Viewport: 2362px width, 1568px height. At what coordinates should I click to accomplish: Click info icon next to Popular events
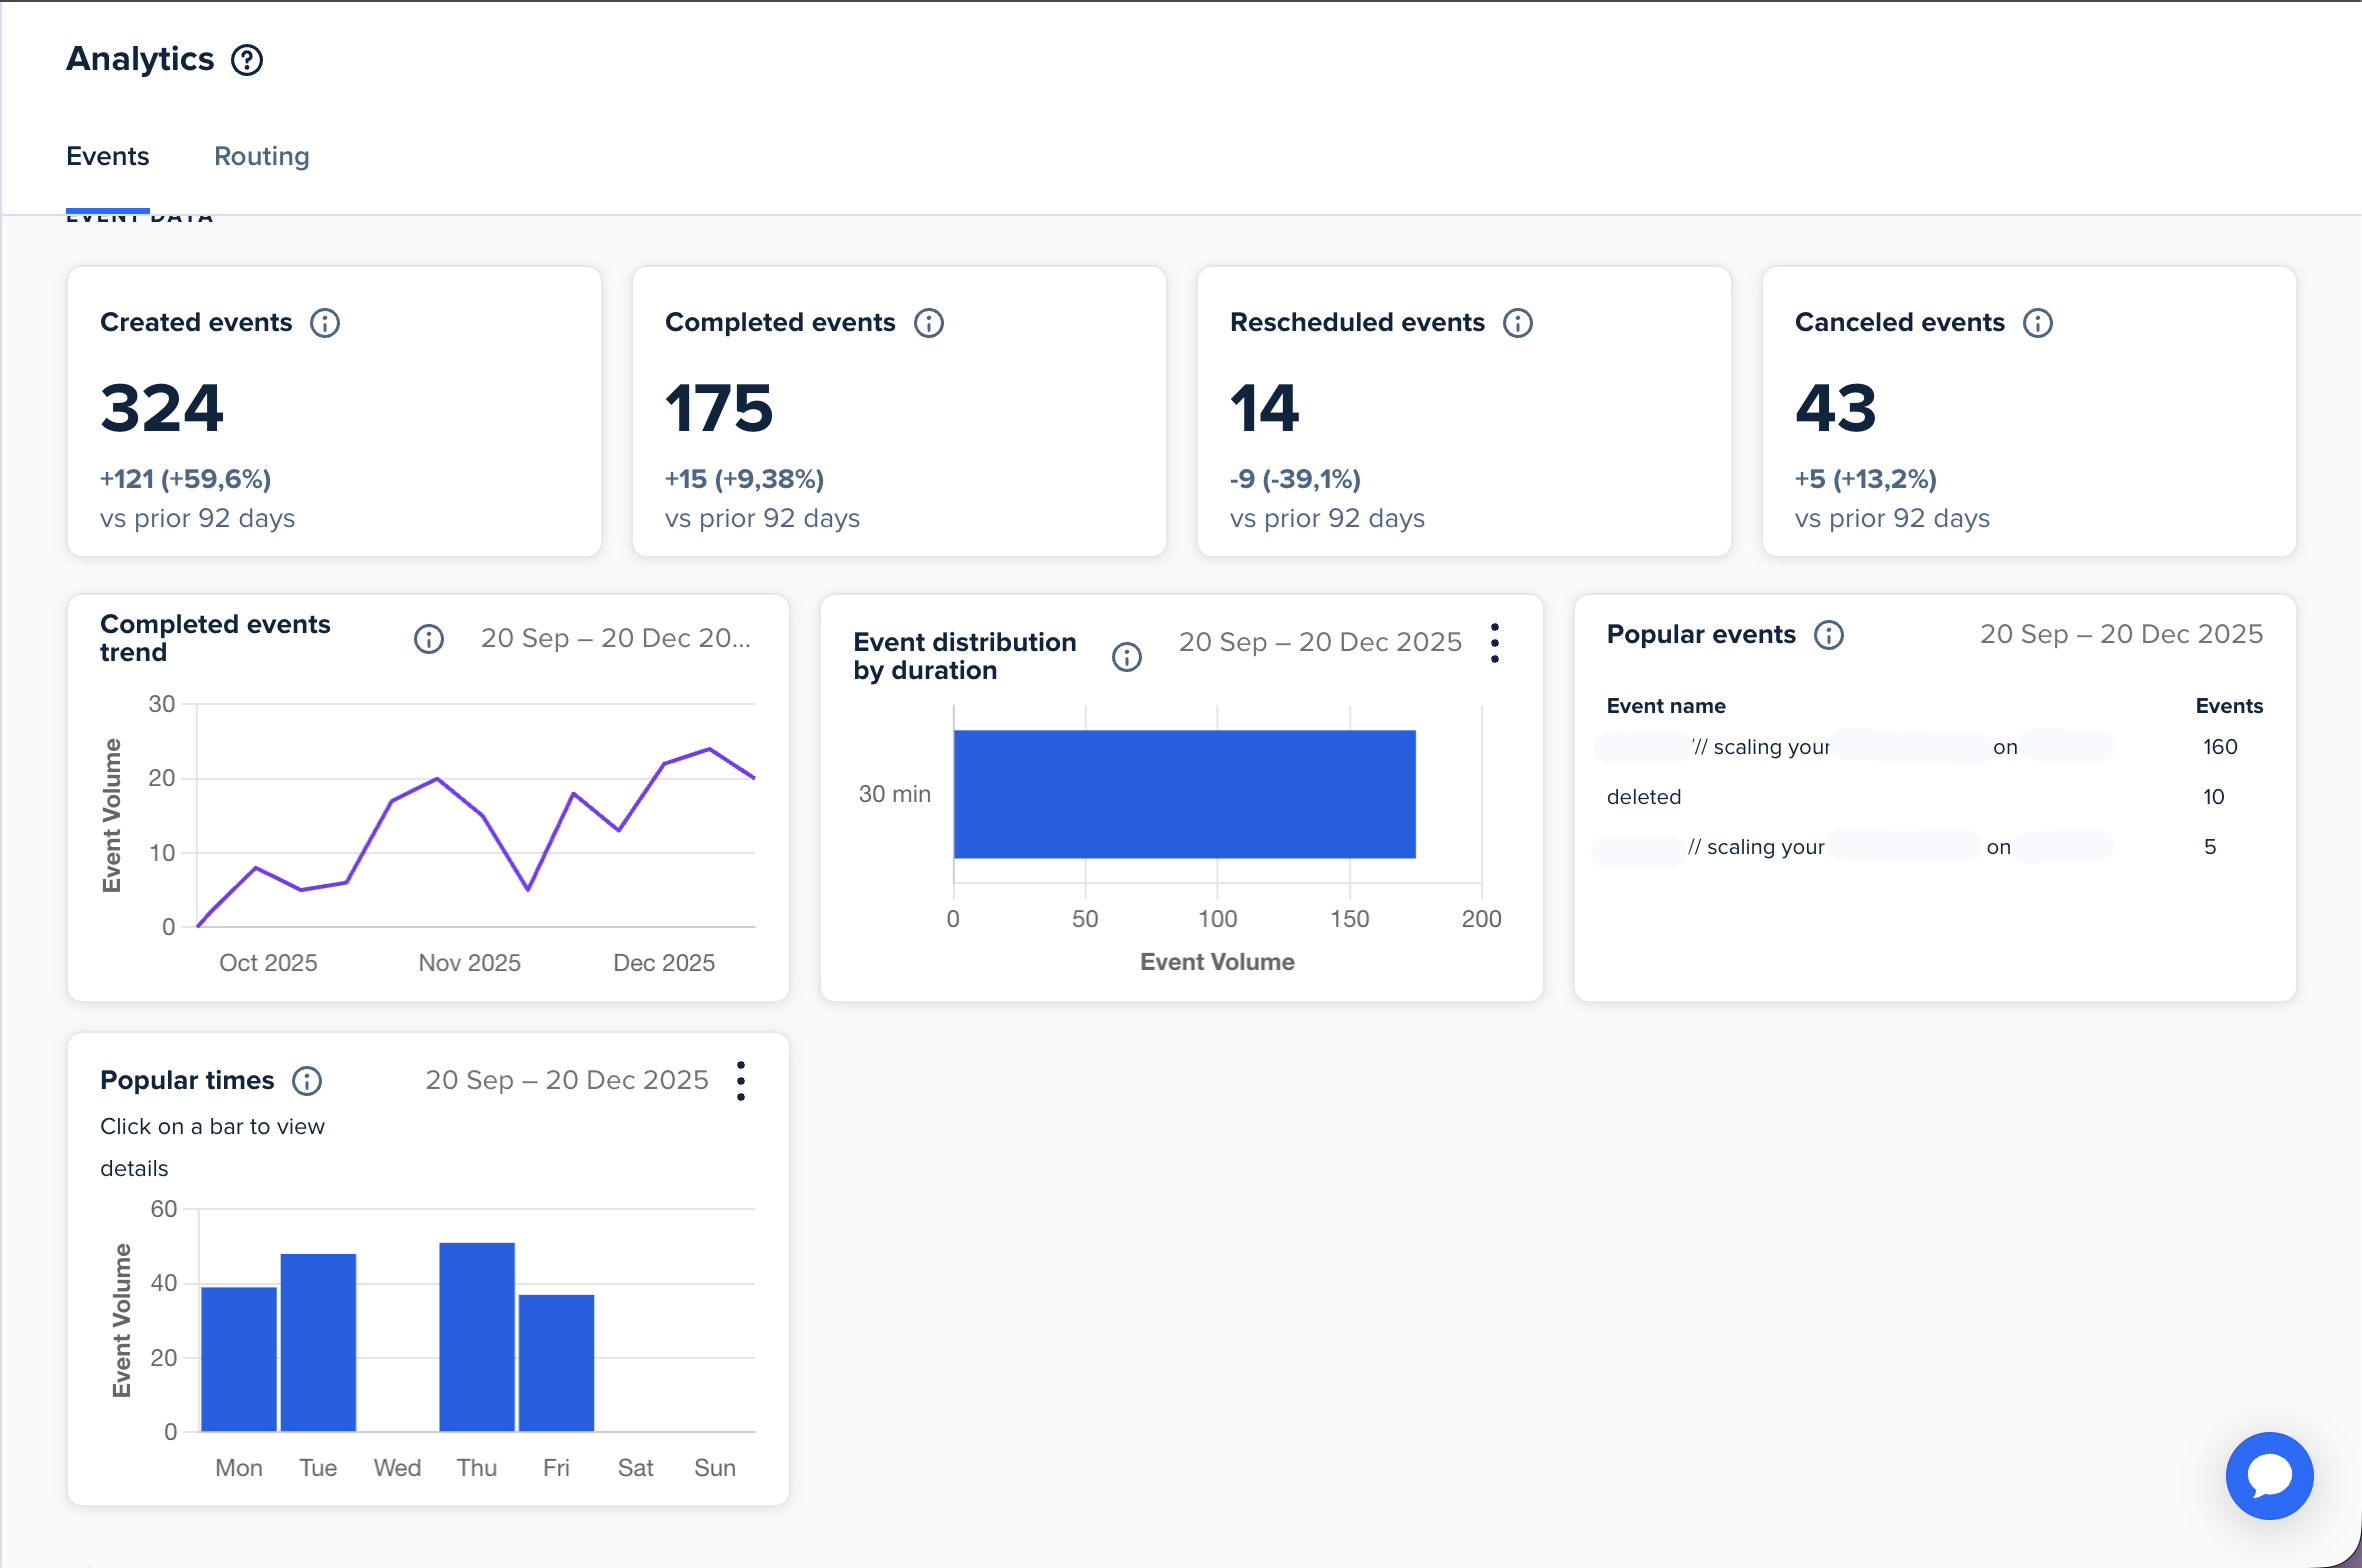coord(1829,635)
